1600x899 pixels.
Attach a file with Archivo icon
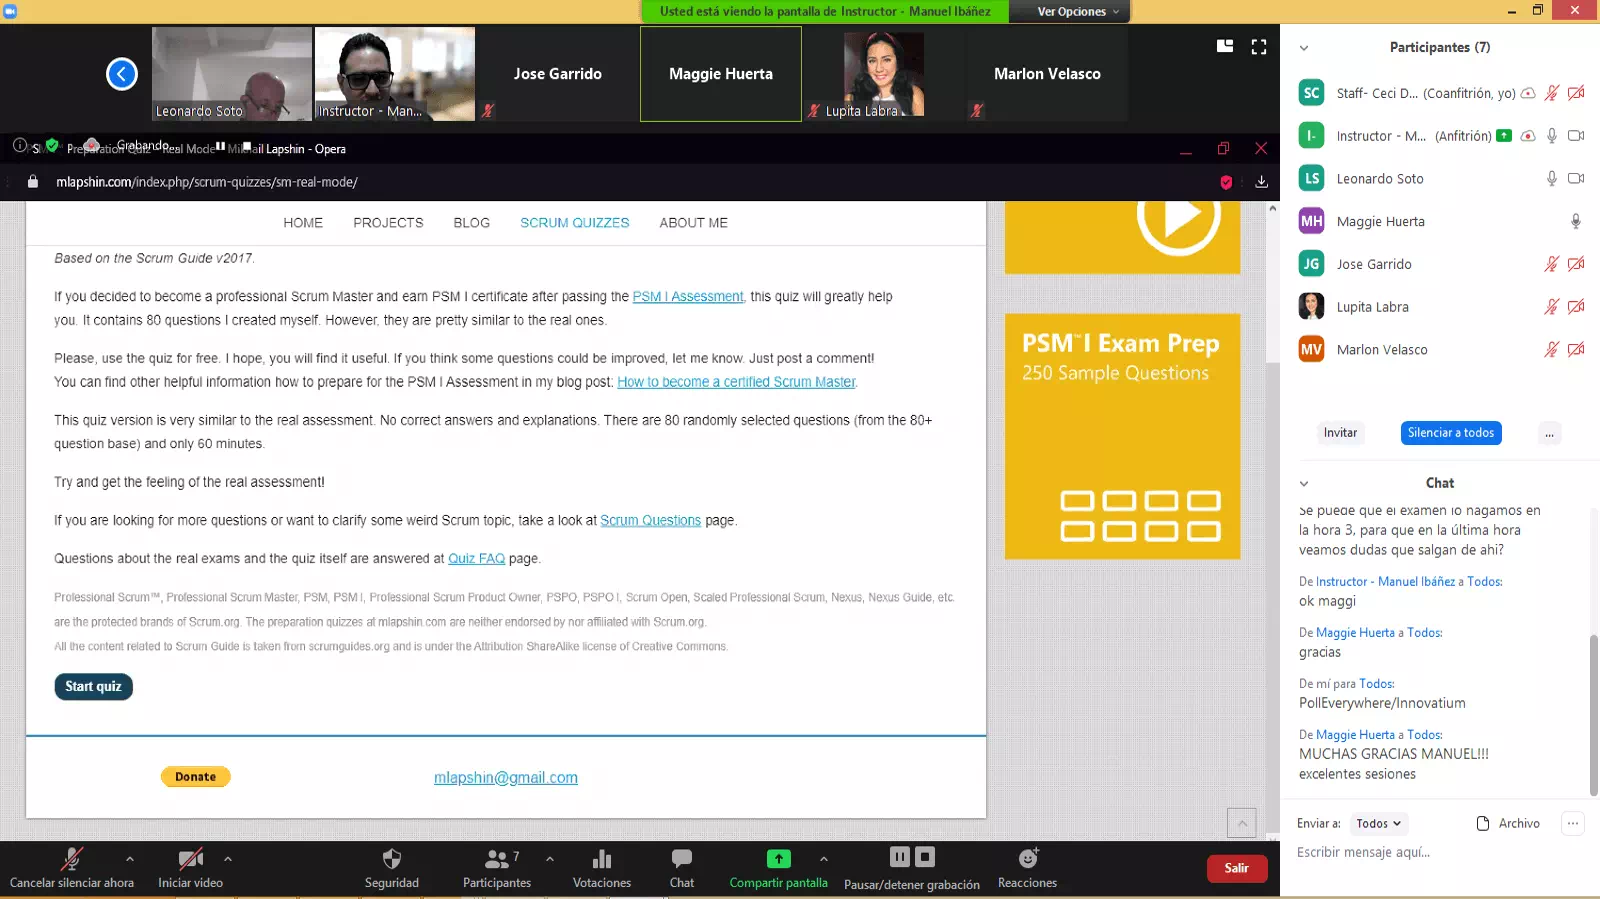click(x=1483, y=823)
